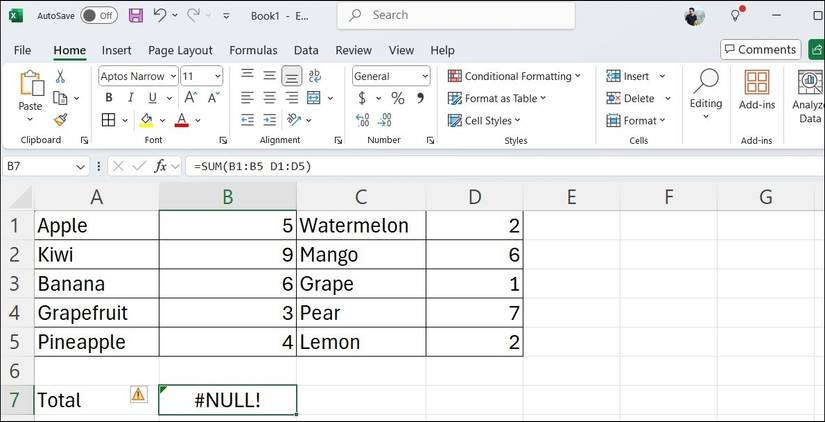The height and width of the screenshot is (422, 825).
Task: Click inside the formula bar
Action: 500,166
